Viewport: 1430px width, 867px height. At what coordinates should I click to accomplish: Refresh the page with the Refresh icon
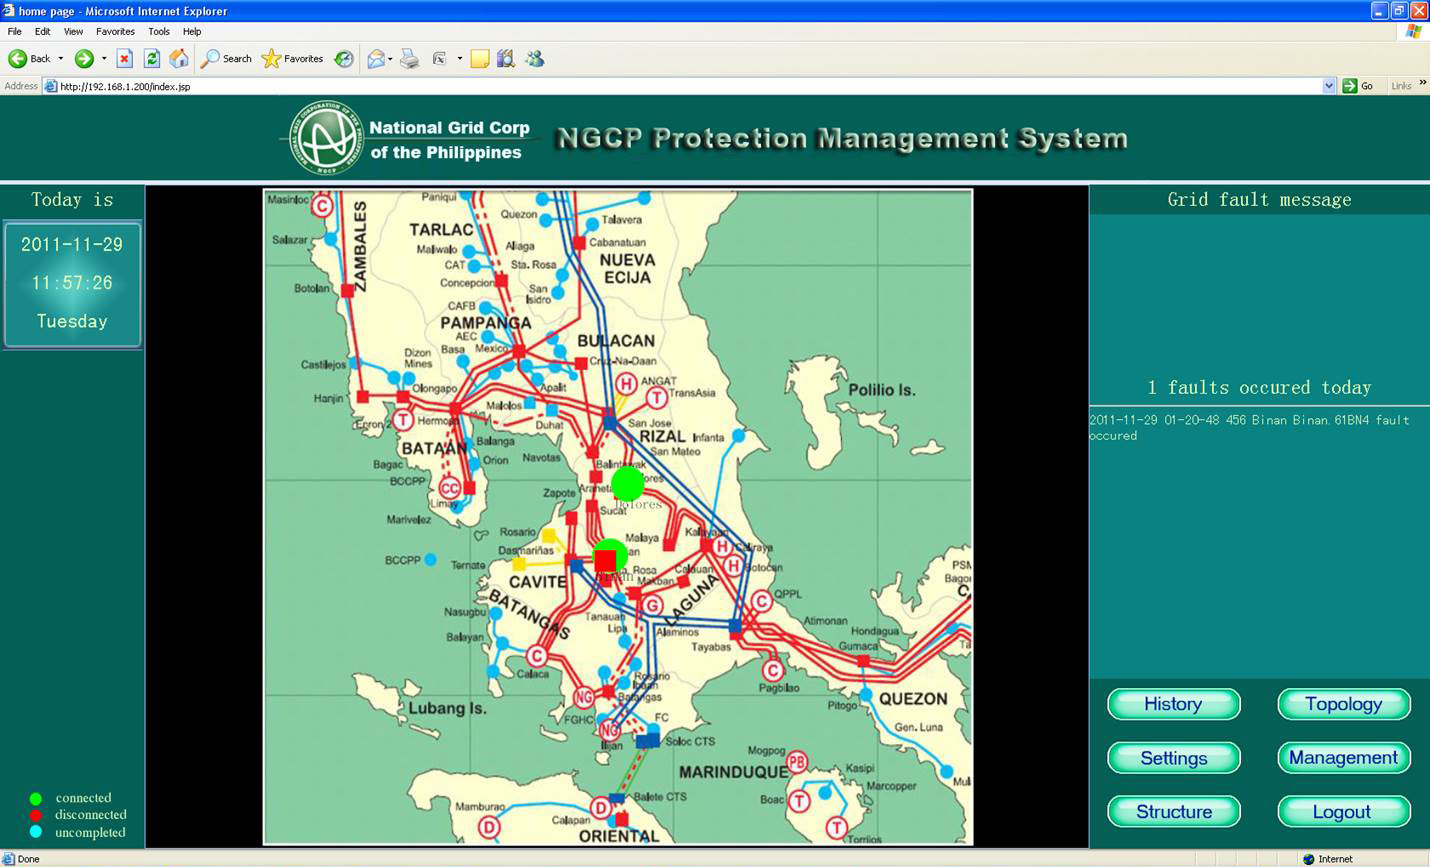151,59
